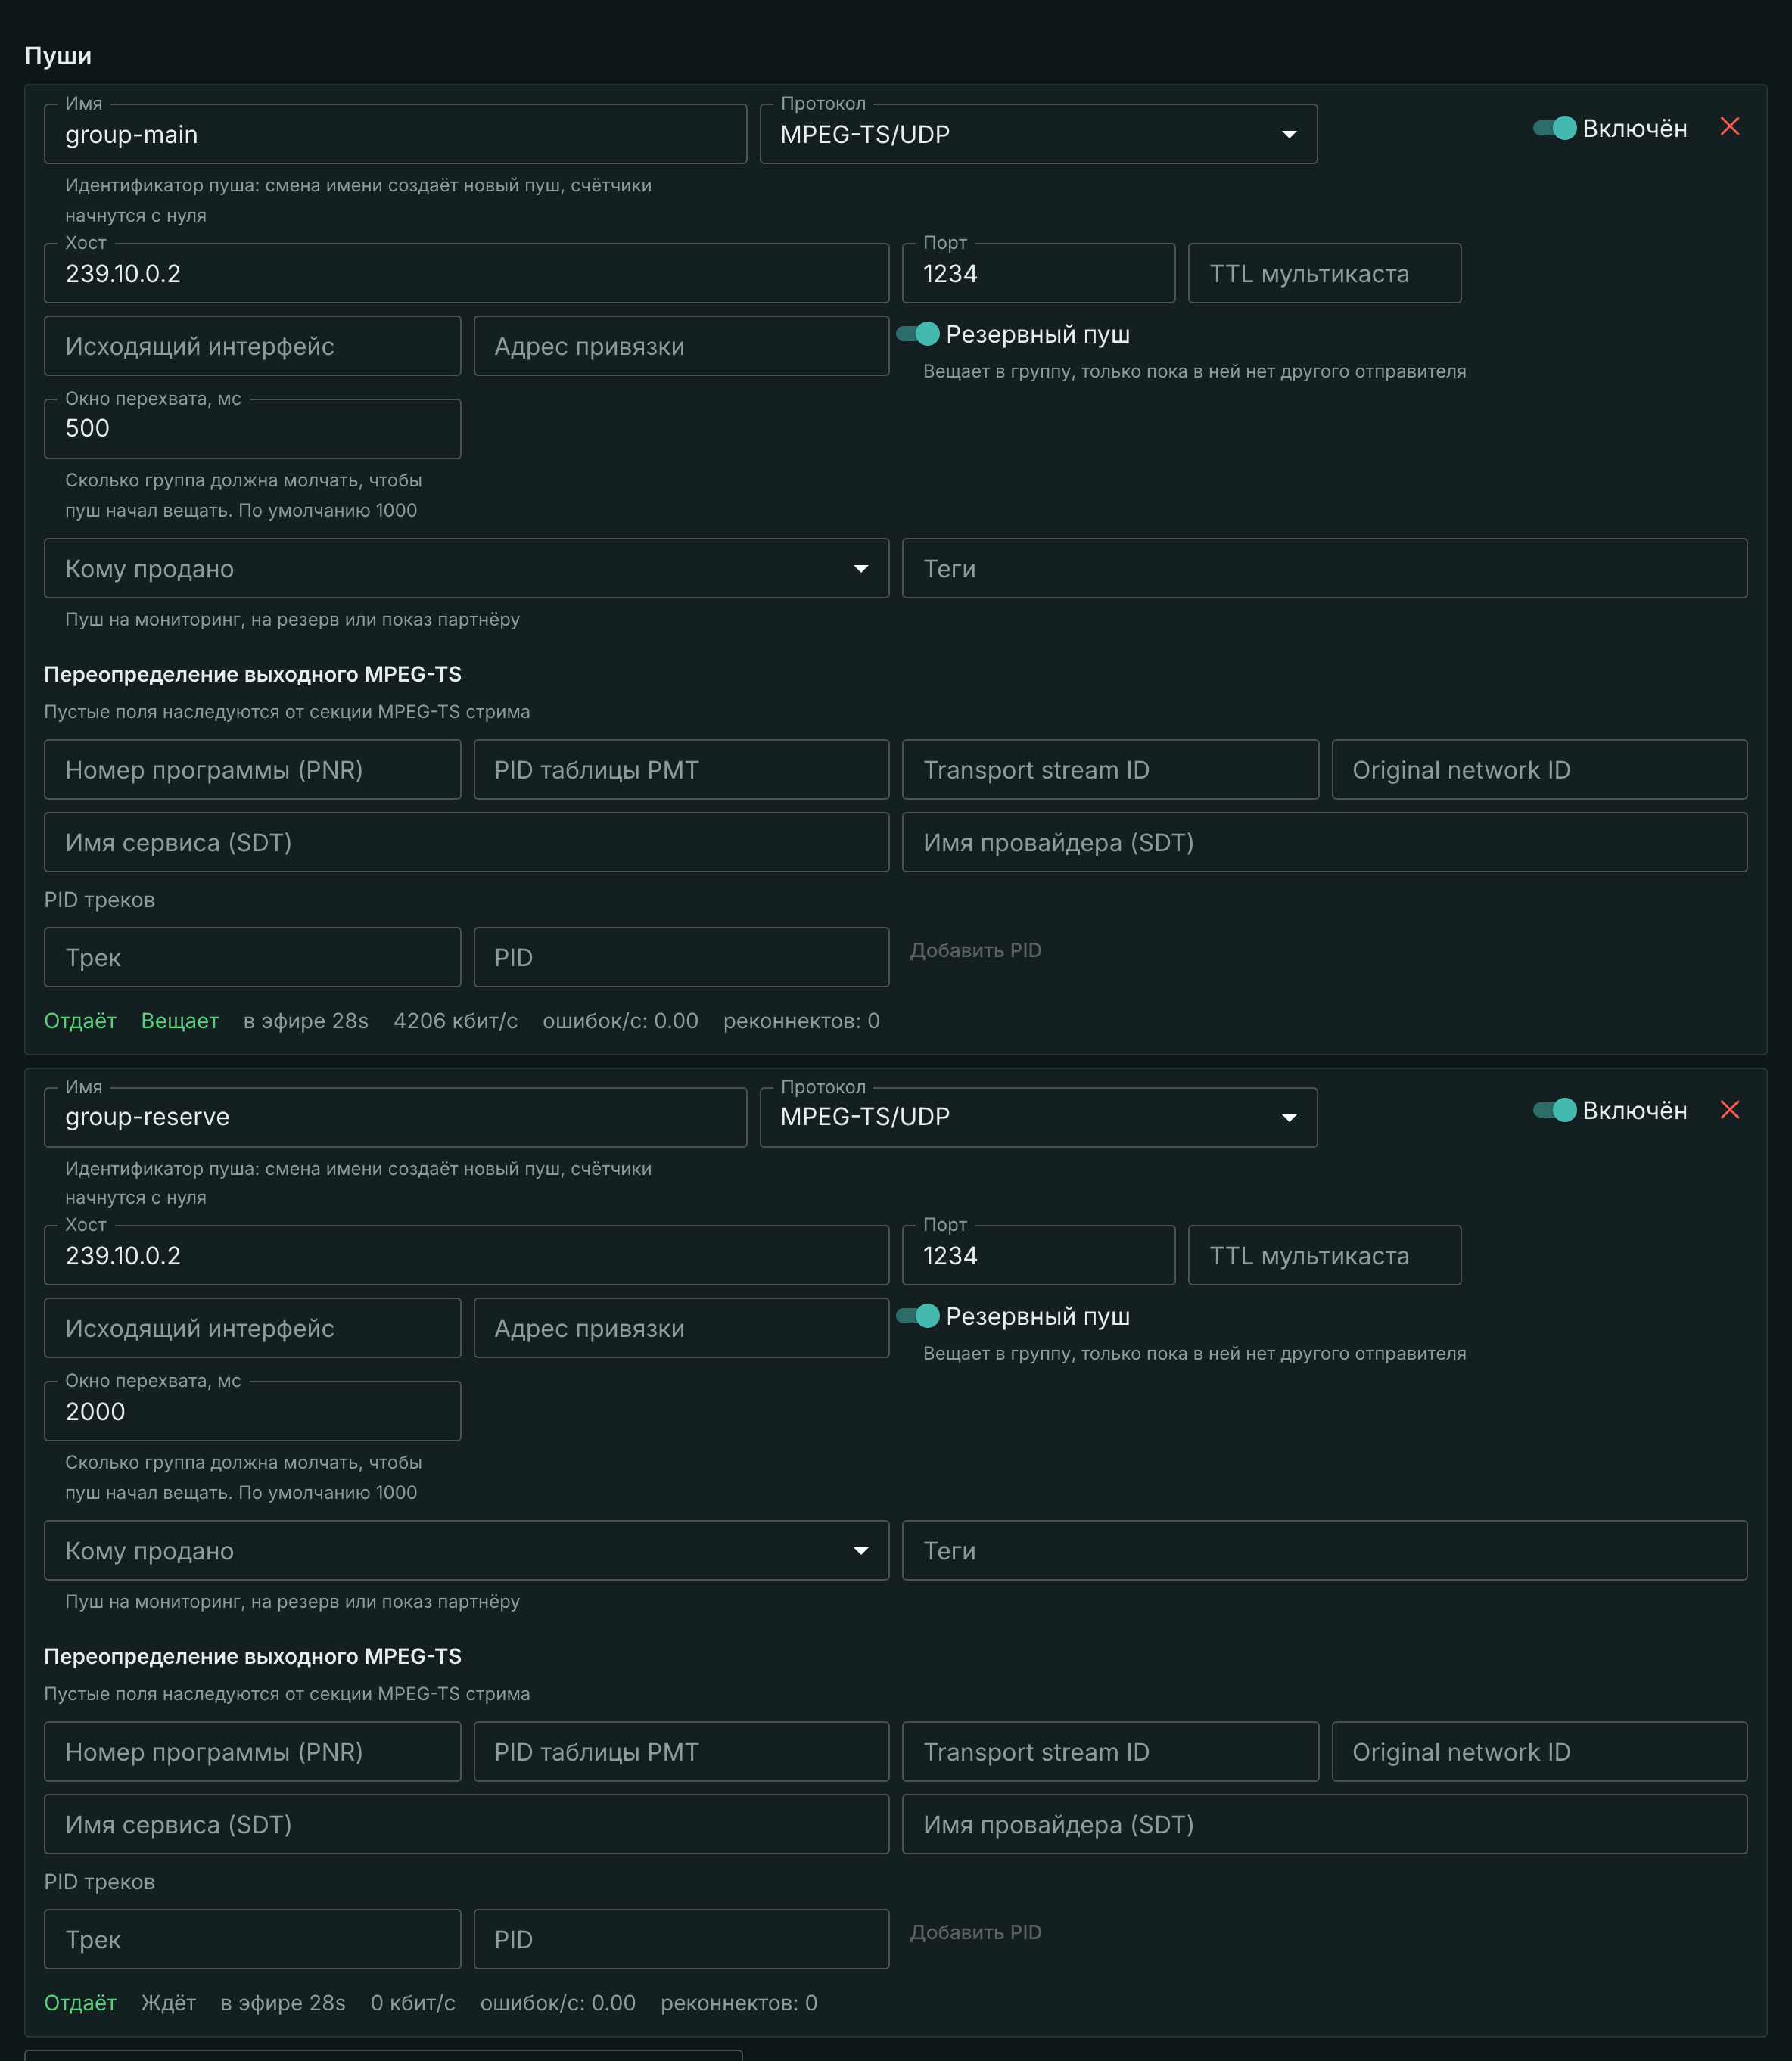Click Адрес привязки field in group-reserve

(x=681, y=1328)
